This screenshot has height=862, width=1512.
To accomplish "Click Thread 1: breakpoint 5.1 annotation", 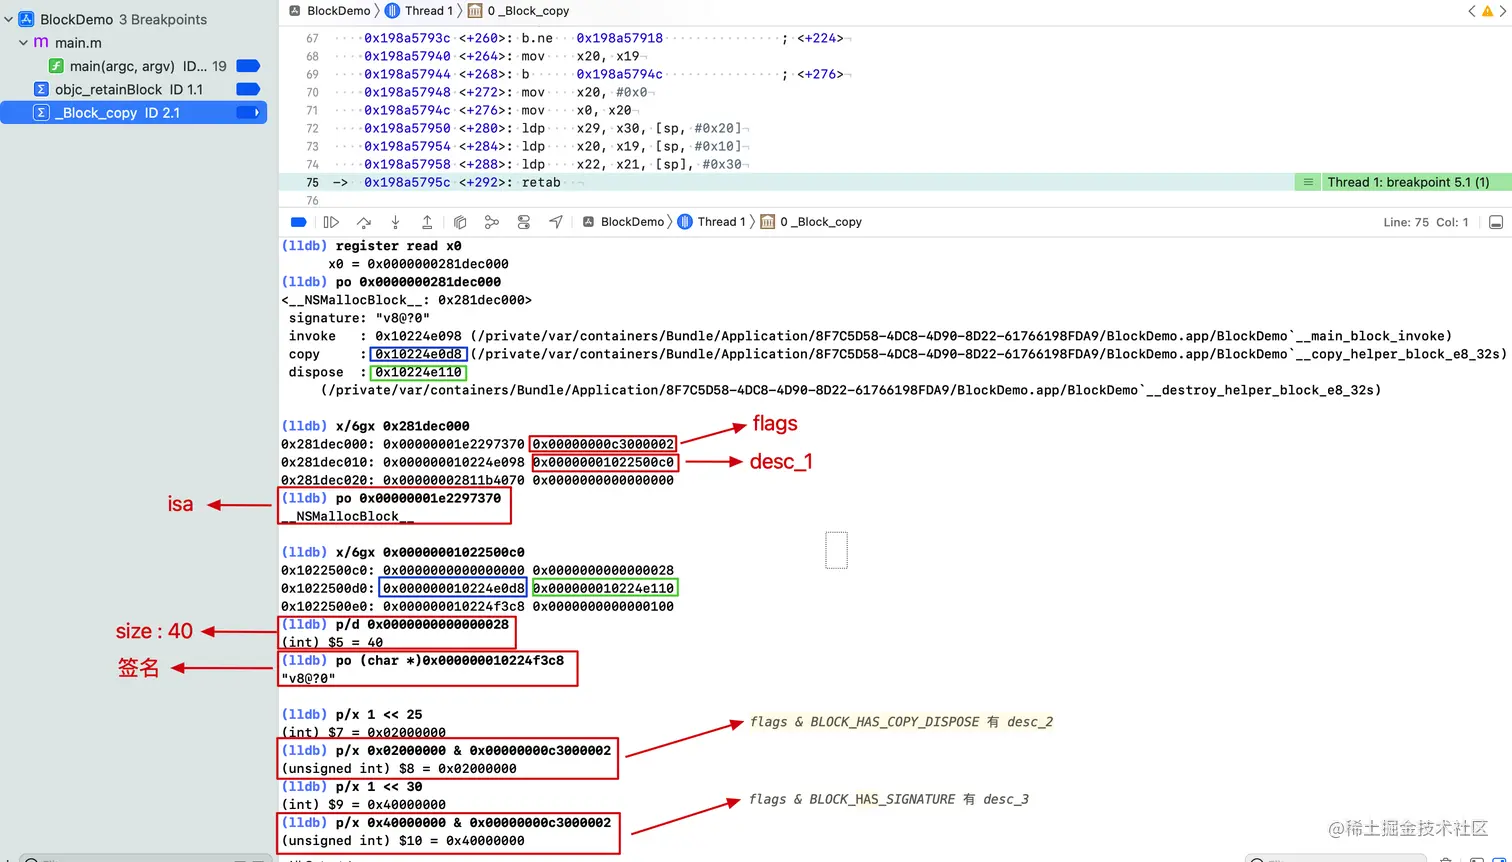I will pos(1408,182).
